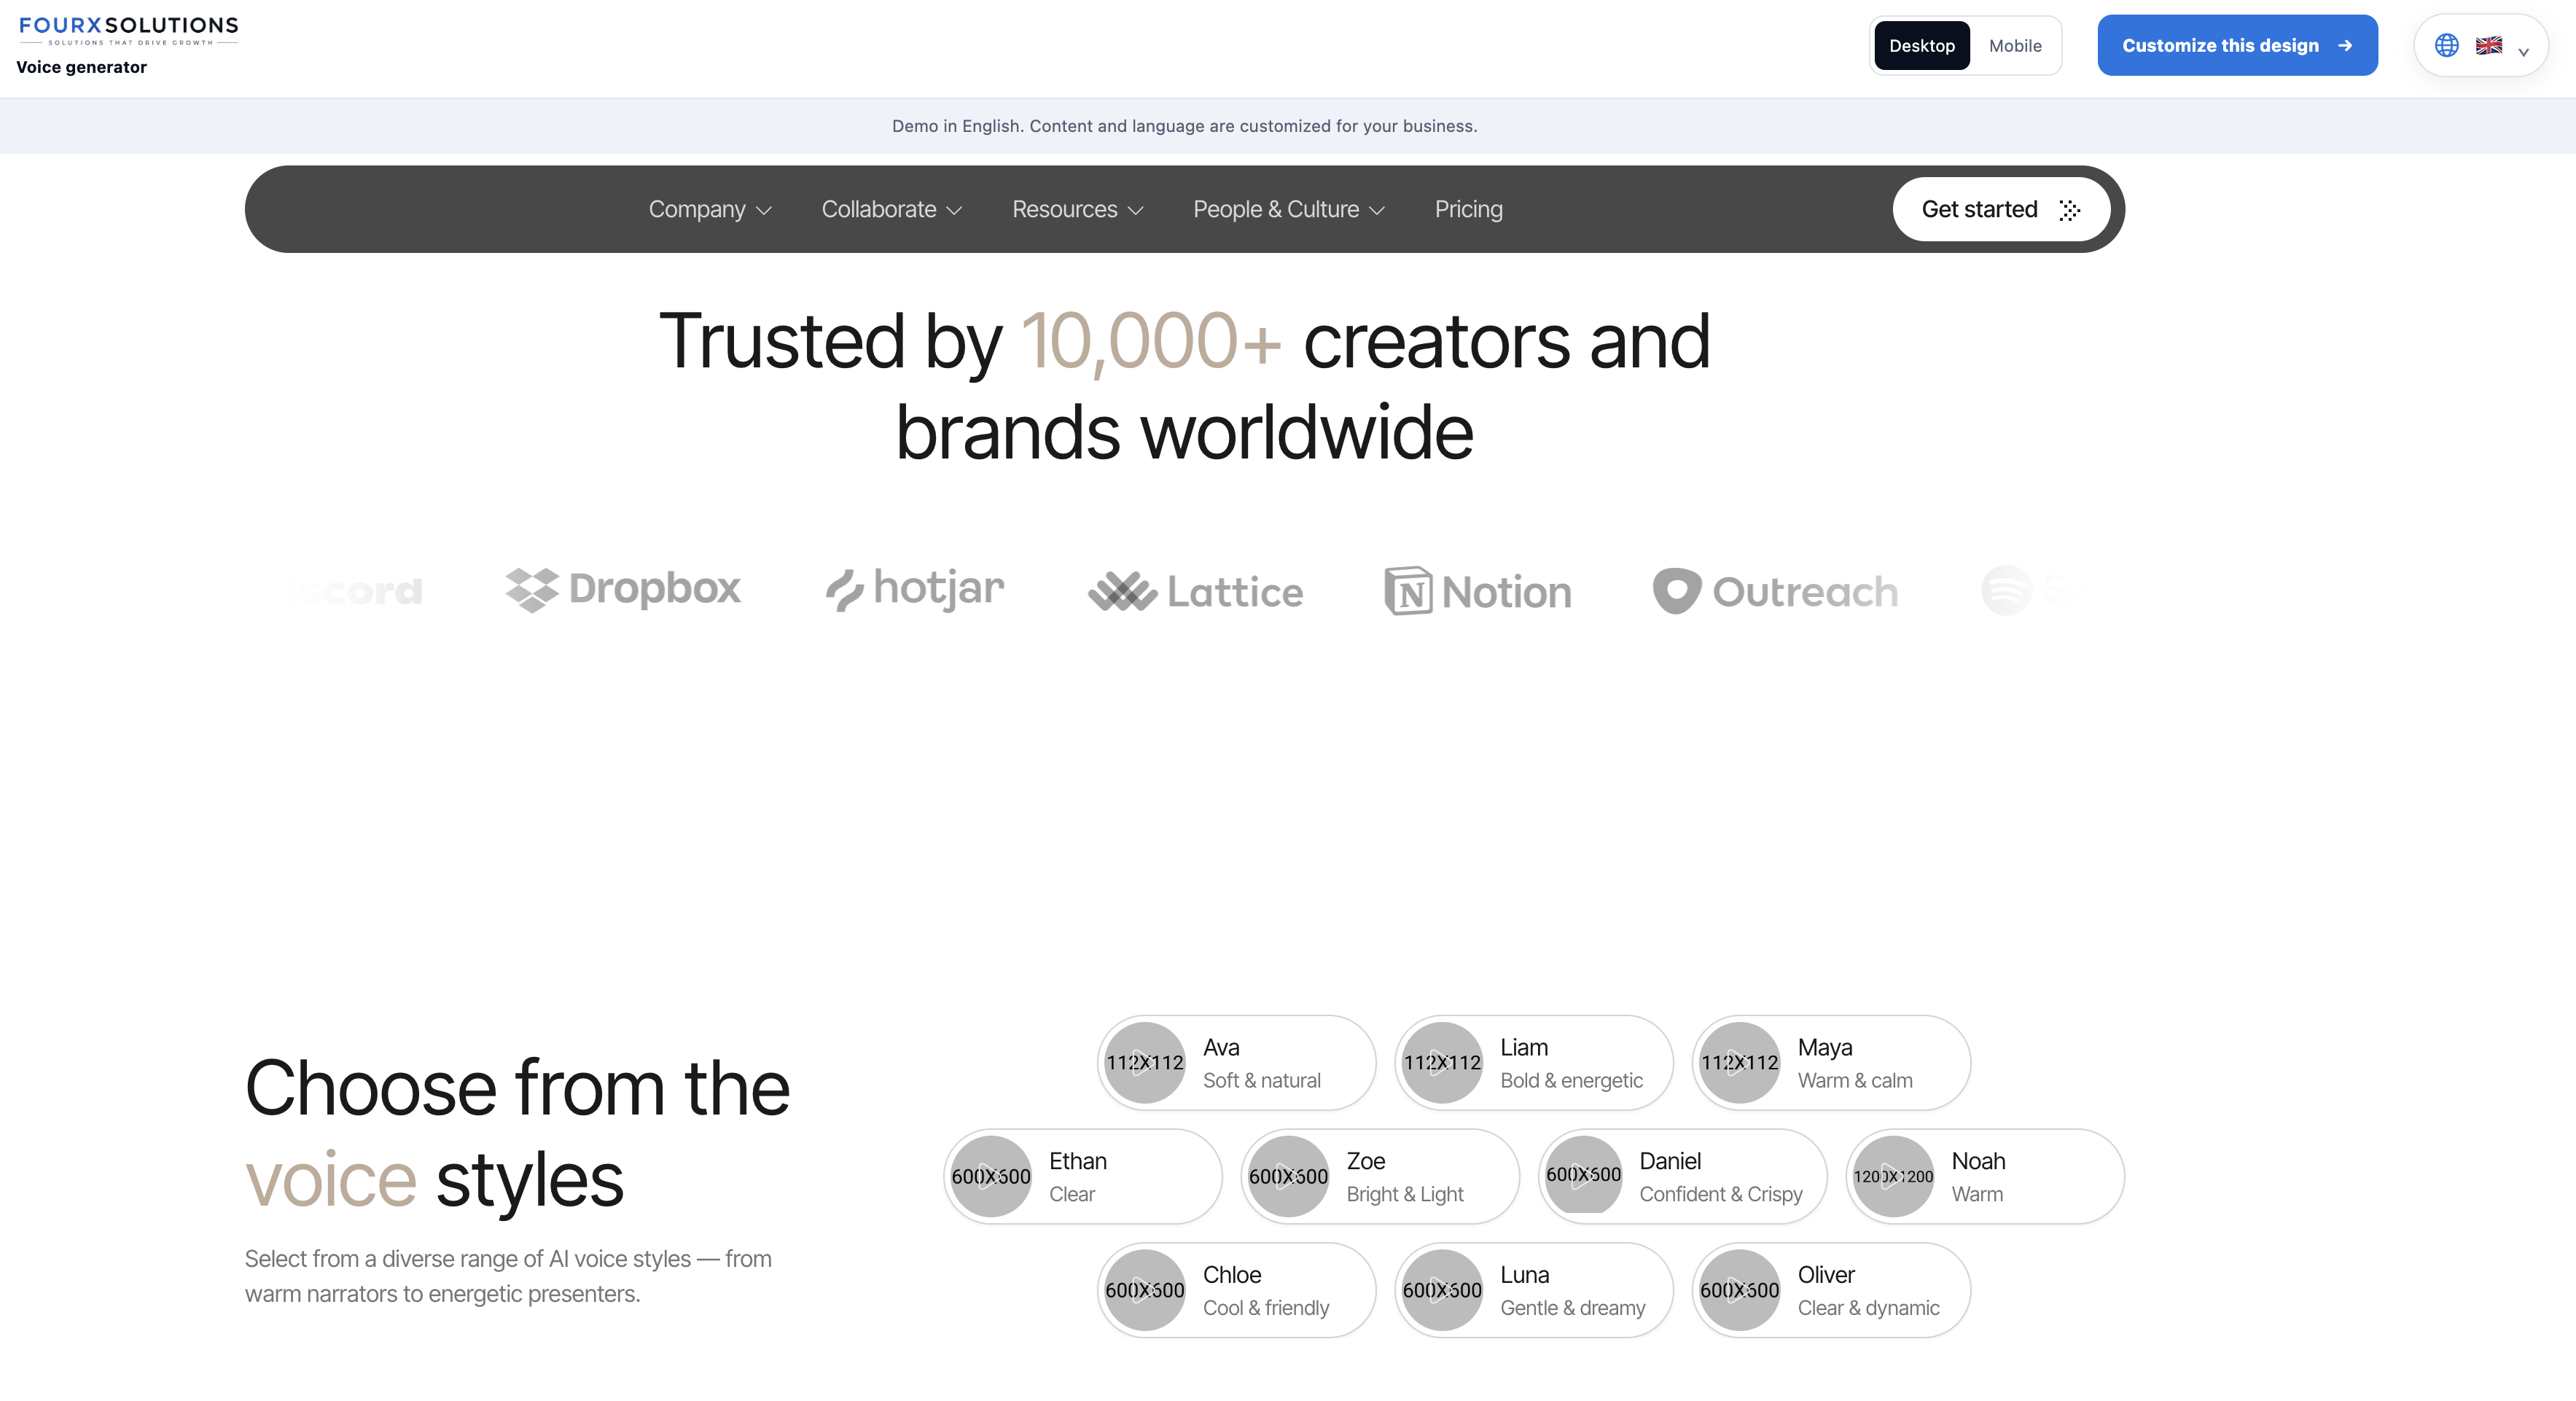
Task: Play the Zoe voice sample
Action: point(1288,1177)
